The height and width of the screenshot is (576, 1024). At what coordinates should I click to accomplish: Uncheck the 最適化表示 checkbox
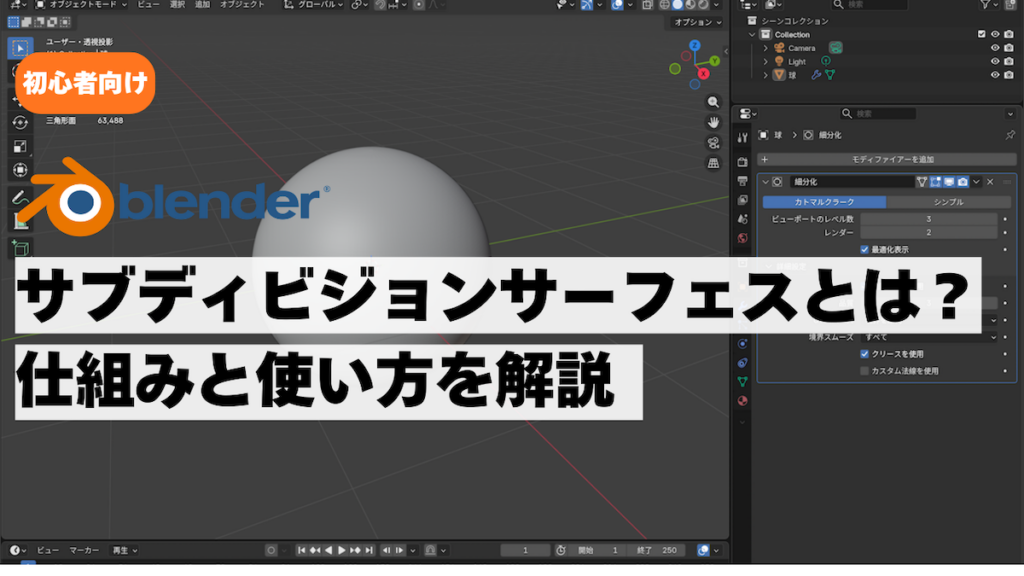[865, 249]
